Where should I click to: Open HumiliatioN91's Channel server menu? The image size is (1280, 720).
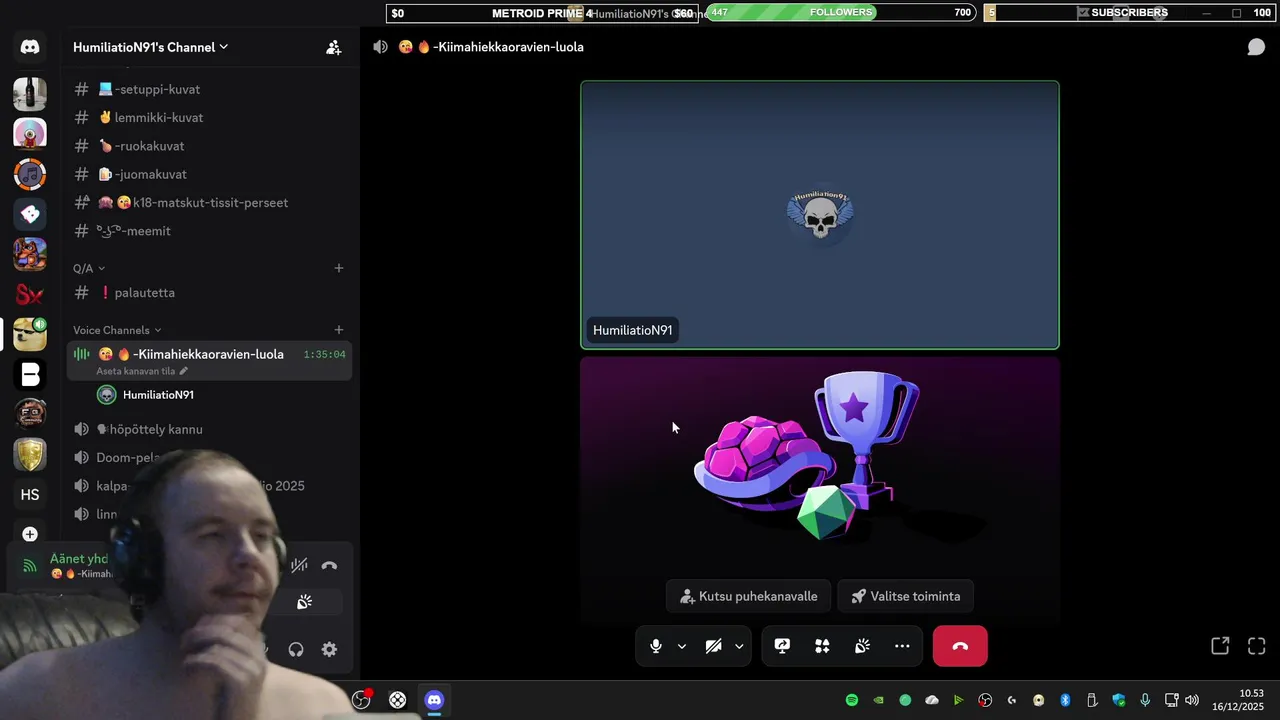coord(151,47)
